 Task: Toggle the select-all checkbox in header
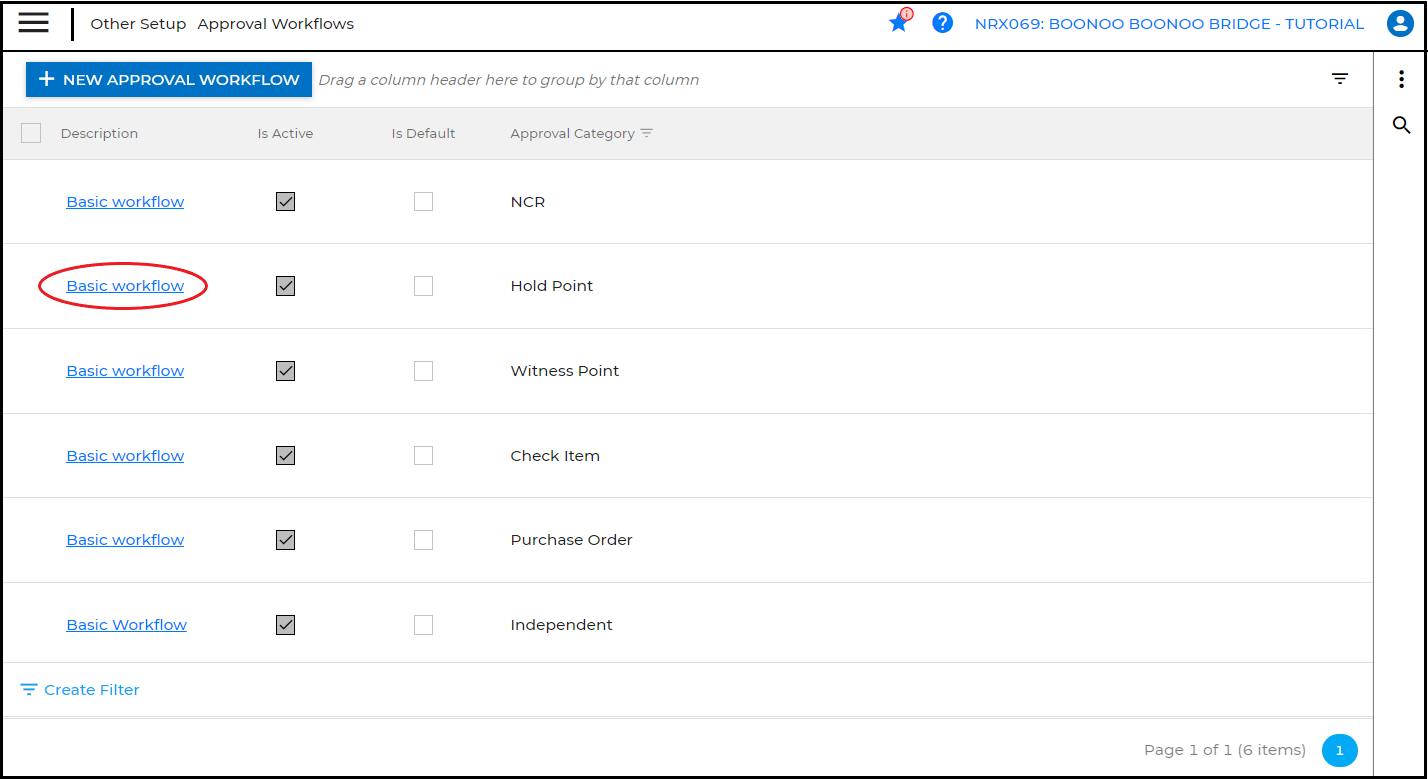click(31, 133)
